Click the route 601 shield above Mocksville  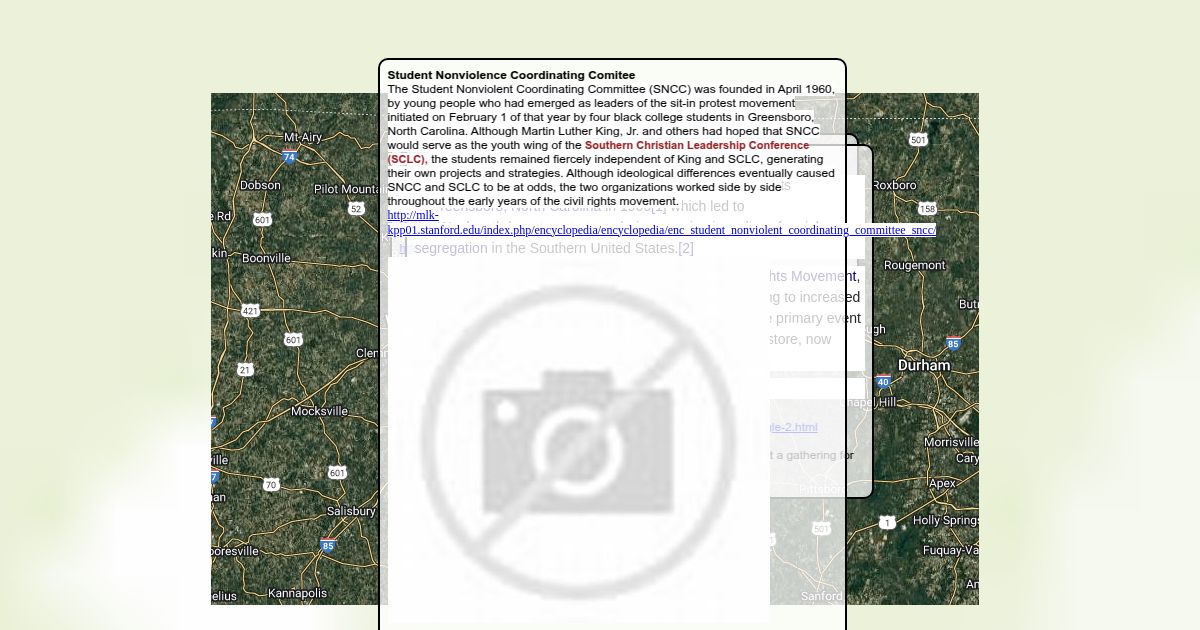[292, 340]
